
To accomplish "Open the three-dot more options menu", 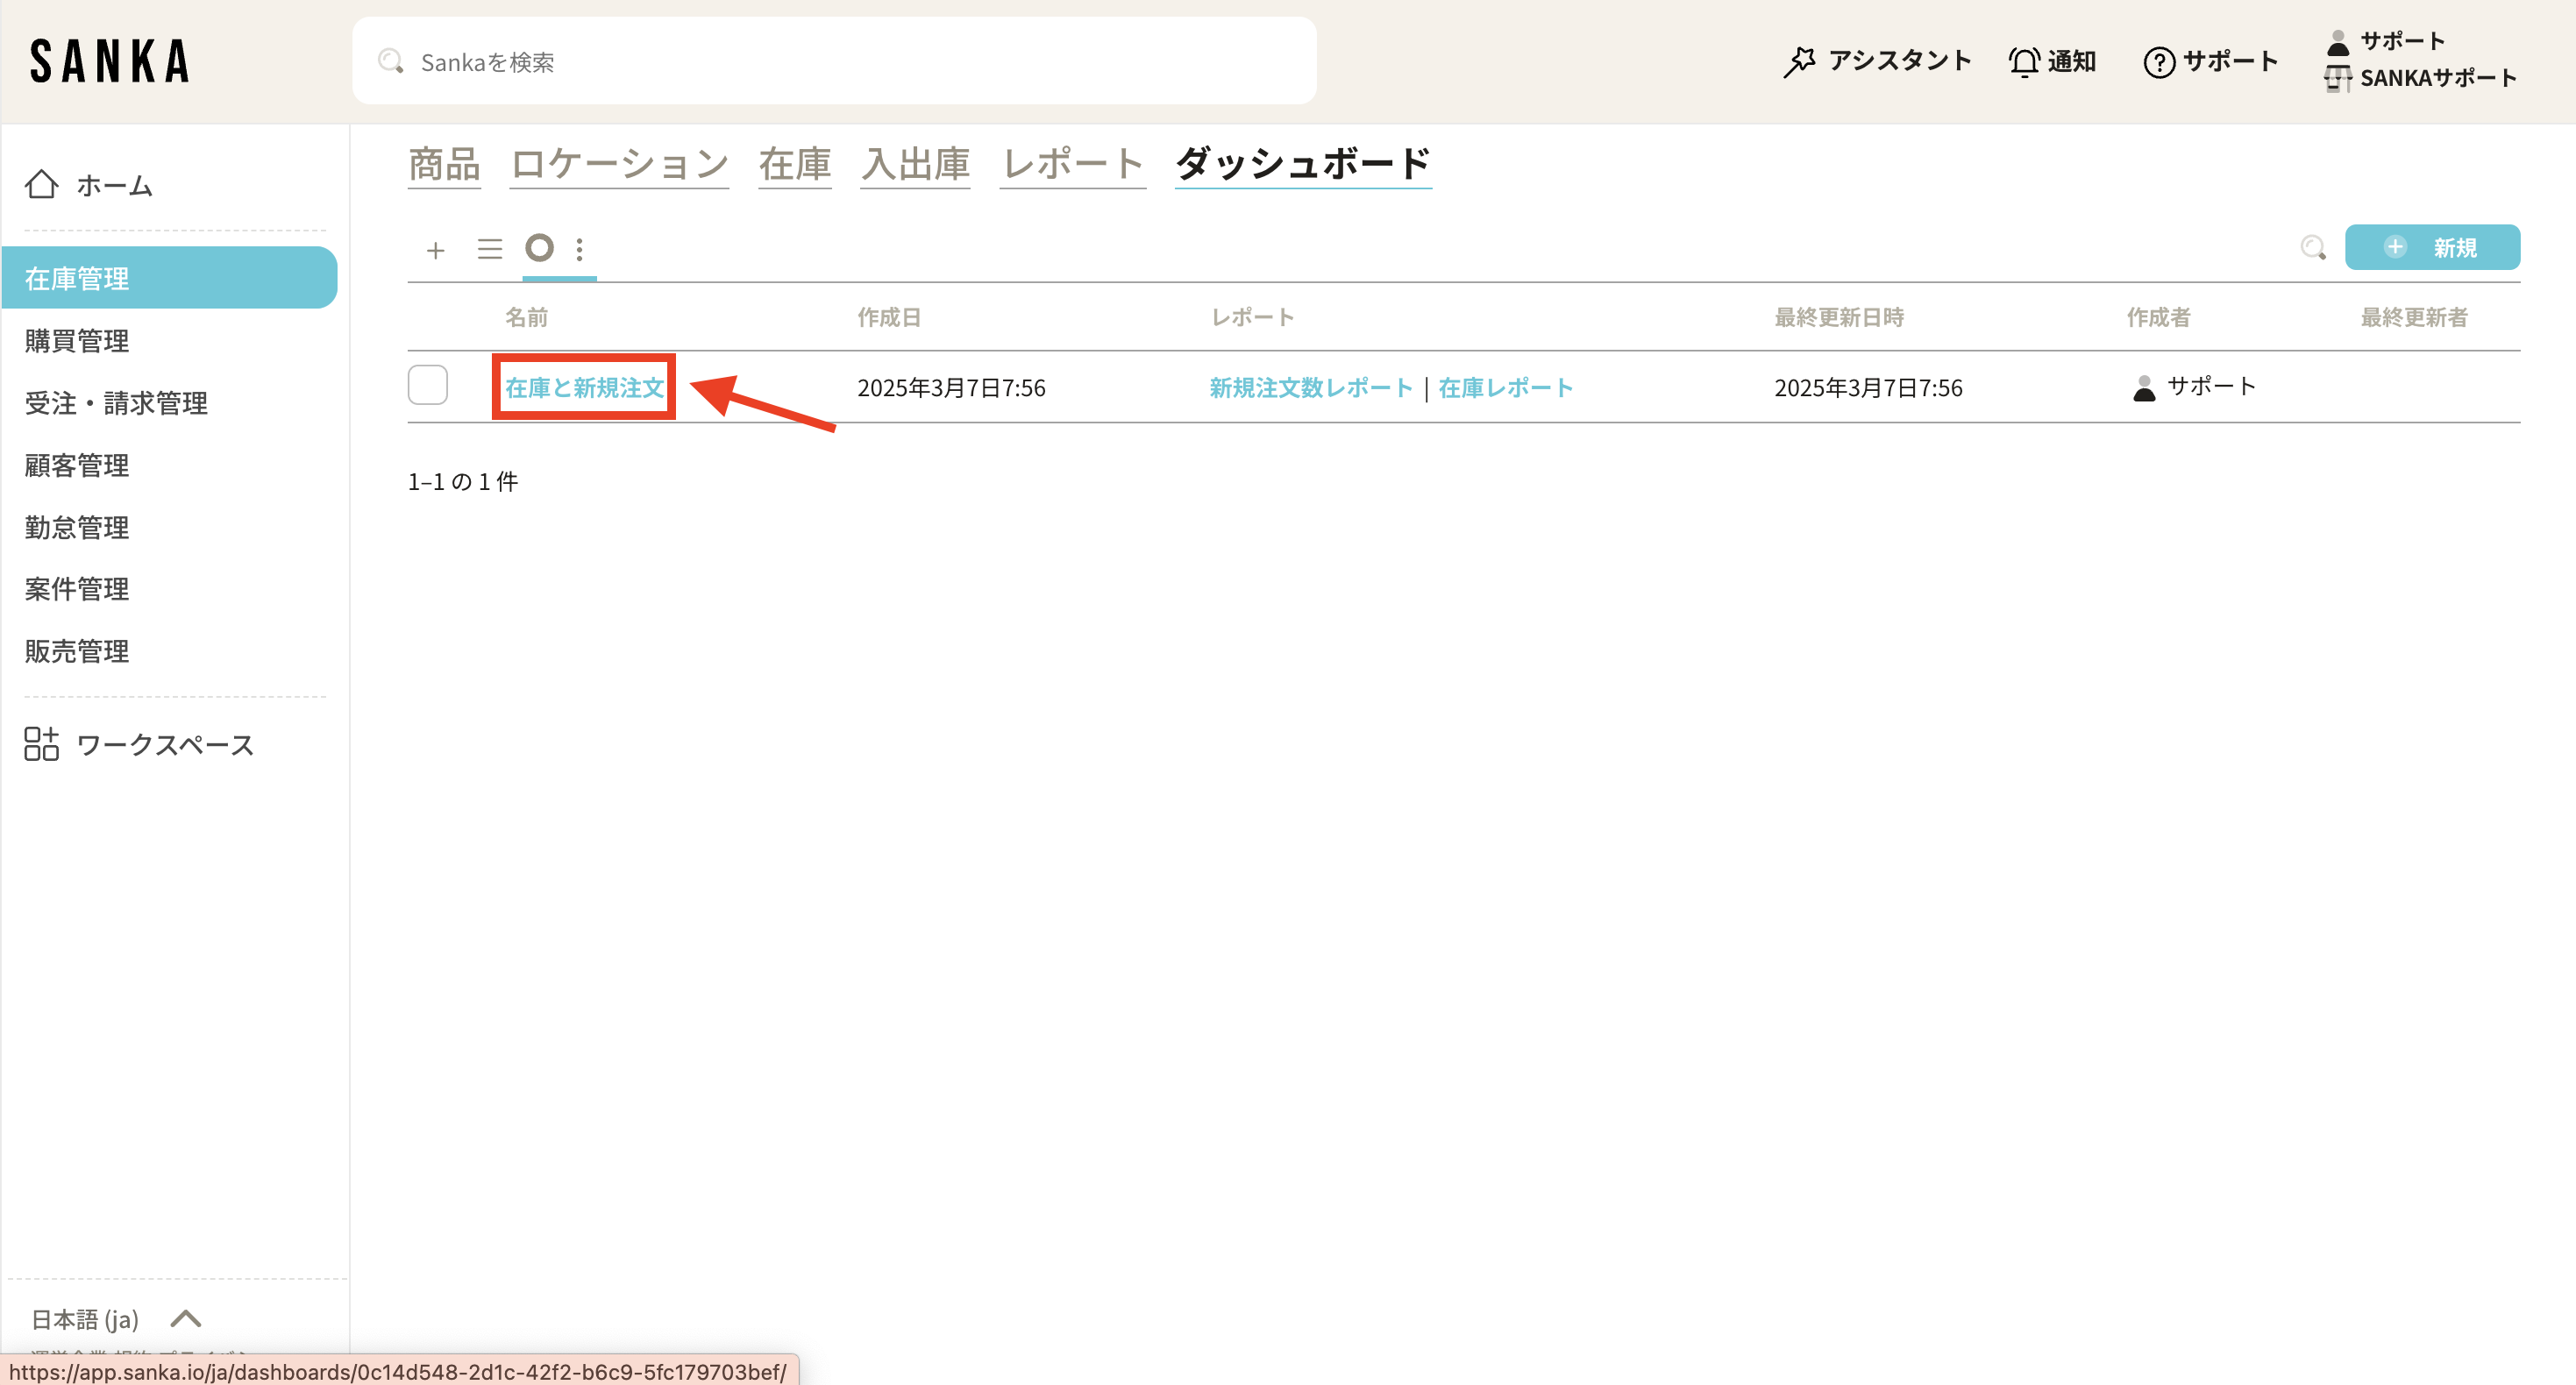I will 580,249.
